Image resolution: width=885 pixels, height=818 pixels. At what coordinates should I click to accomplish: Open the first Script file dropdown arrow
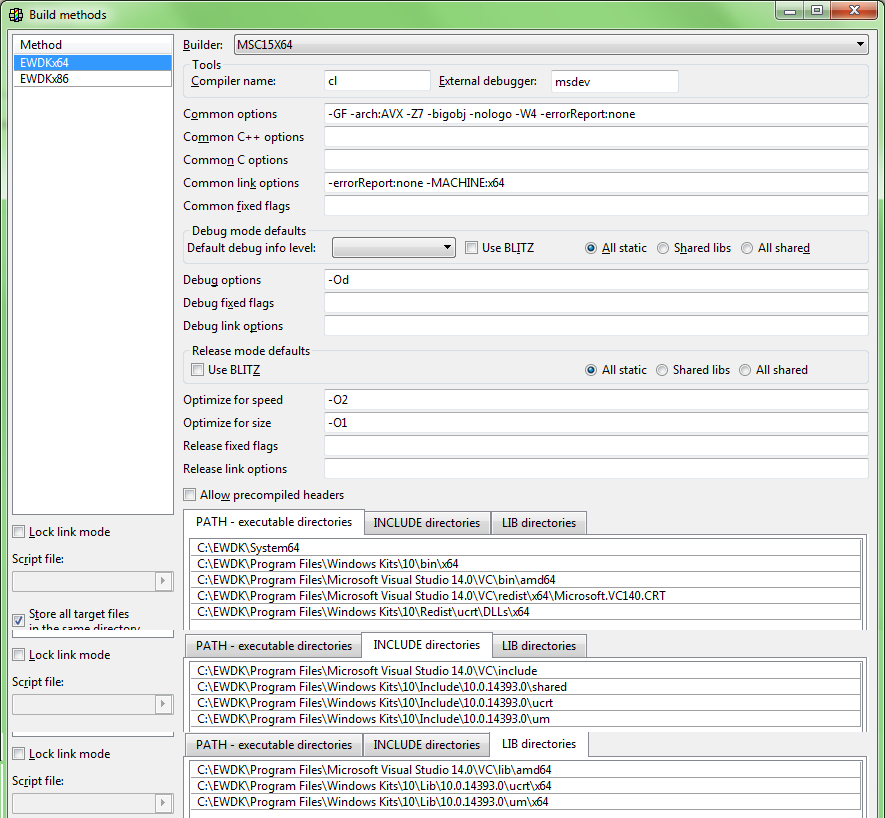pyautogui.click(x=164, y=582)
